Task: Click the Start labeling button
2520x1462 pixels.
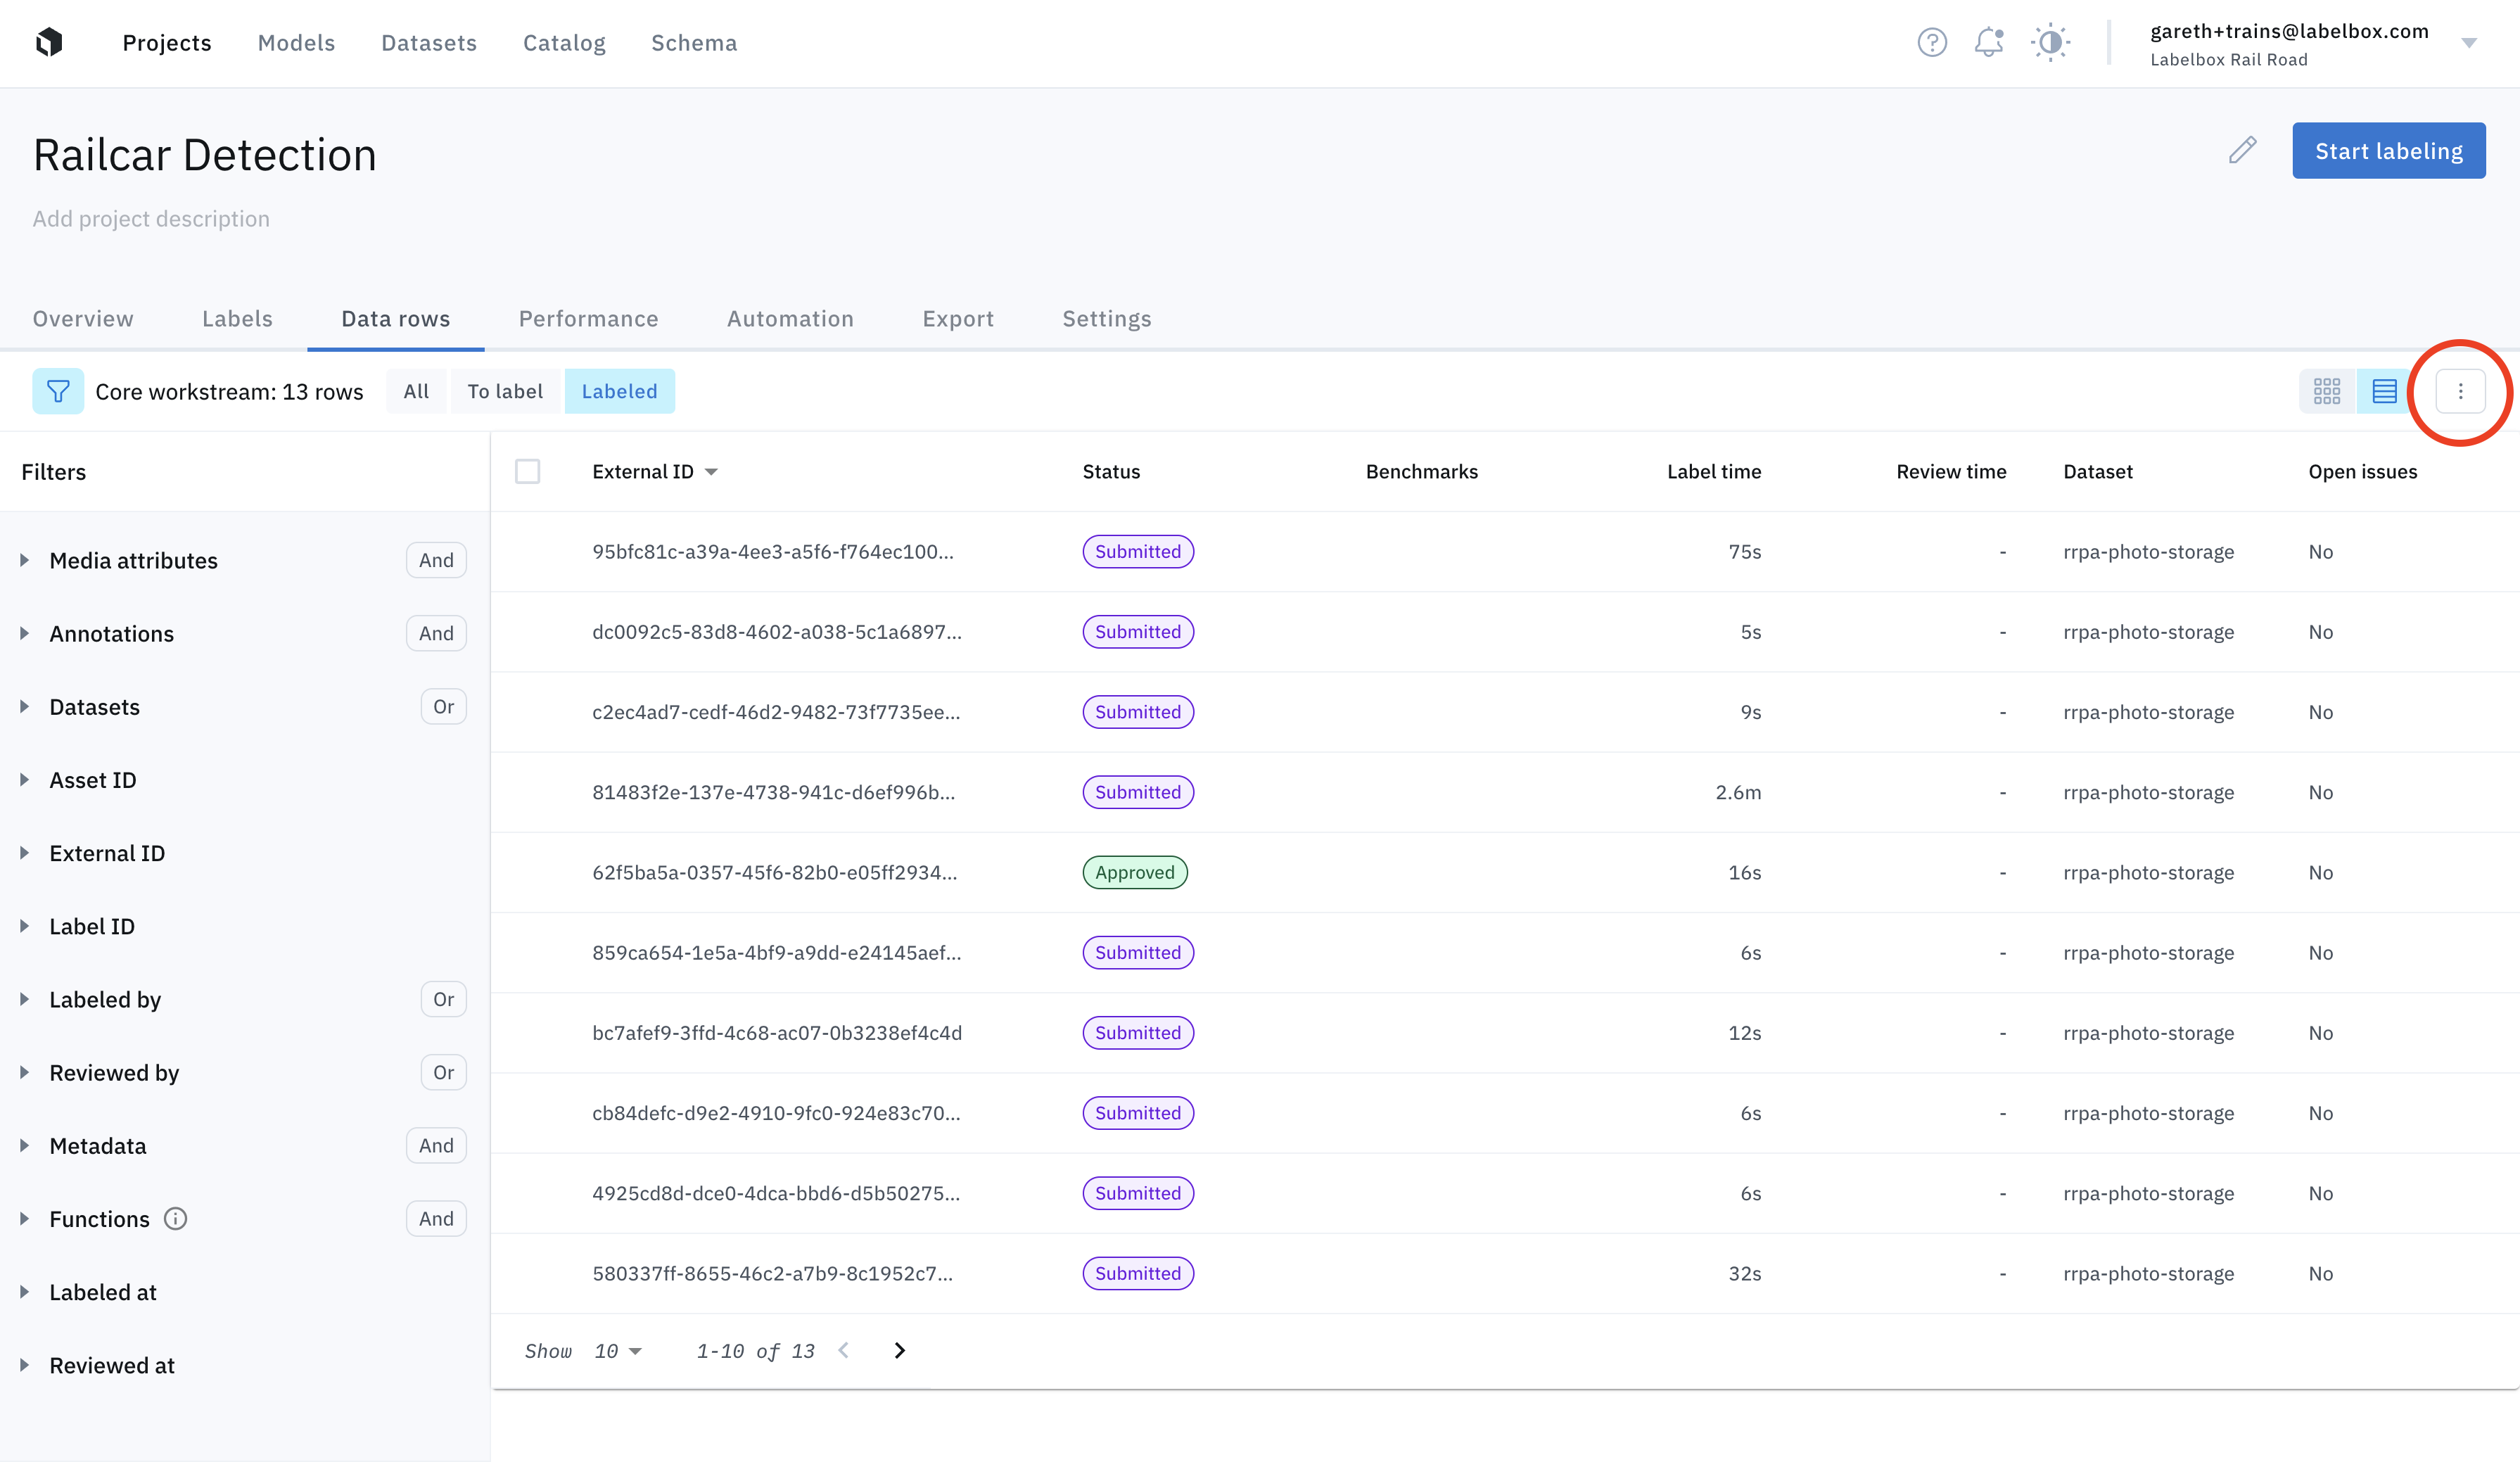Action: [x=2388, y=150]
